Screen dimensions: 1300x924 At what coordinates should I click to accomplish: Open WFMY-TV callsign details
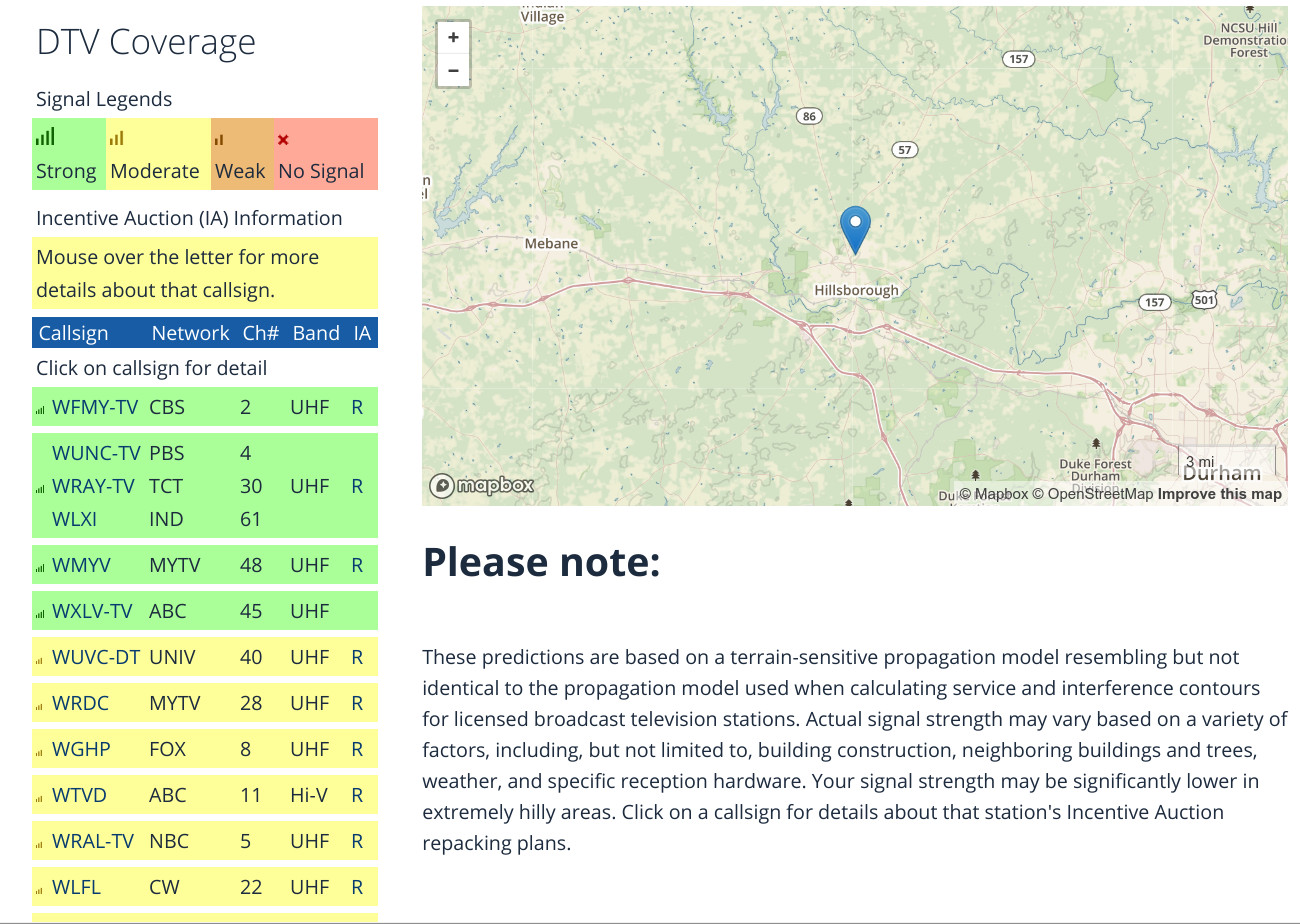pos(95,407)
